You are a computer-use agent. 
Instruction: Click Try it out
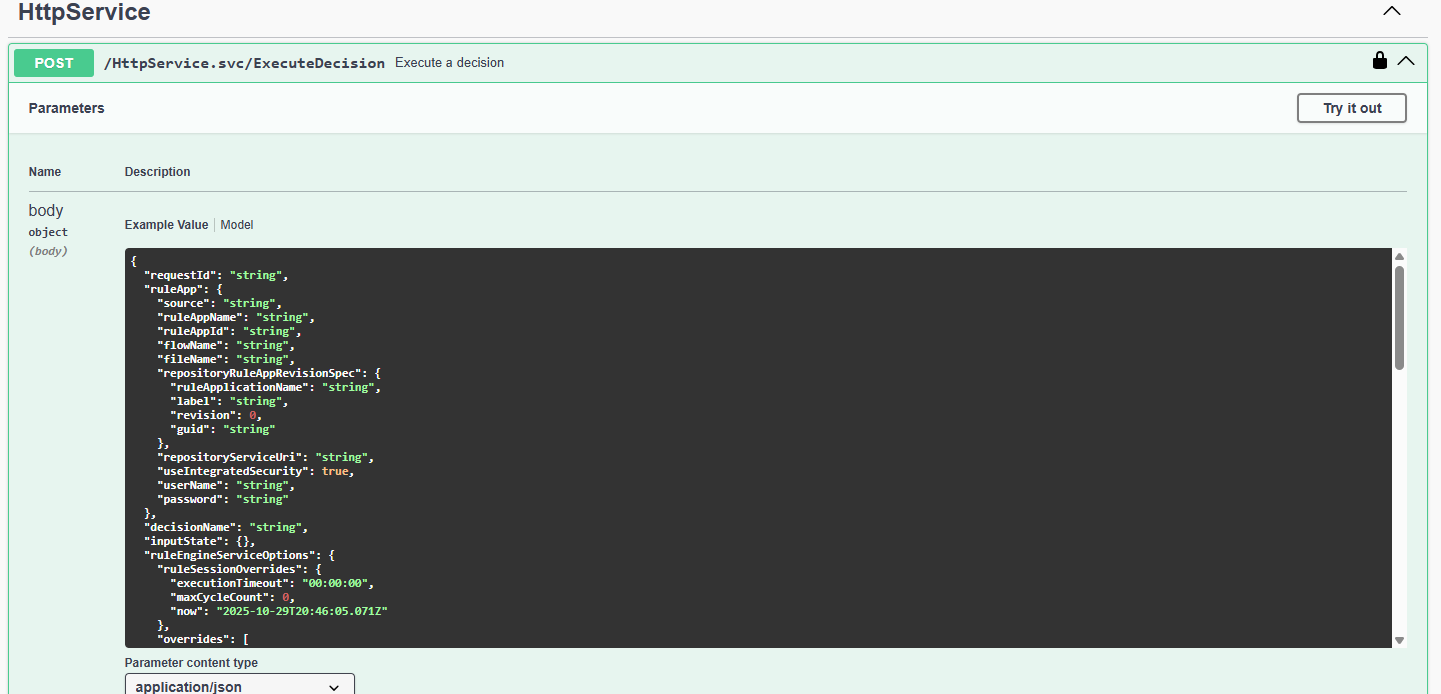pyautogui.click(x=1351, y=107)
